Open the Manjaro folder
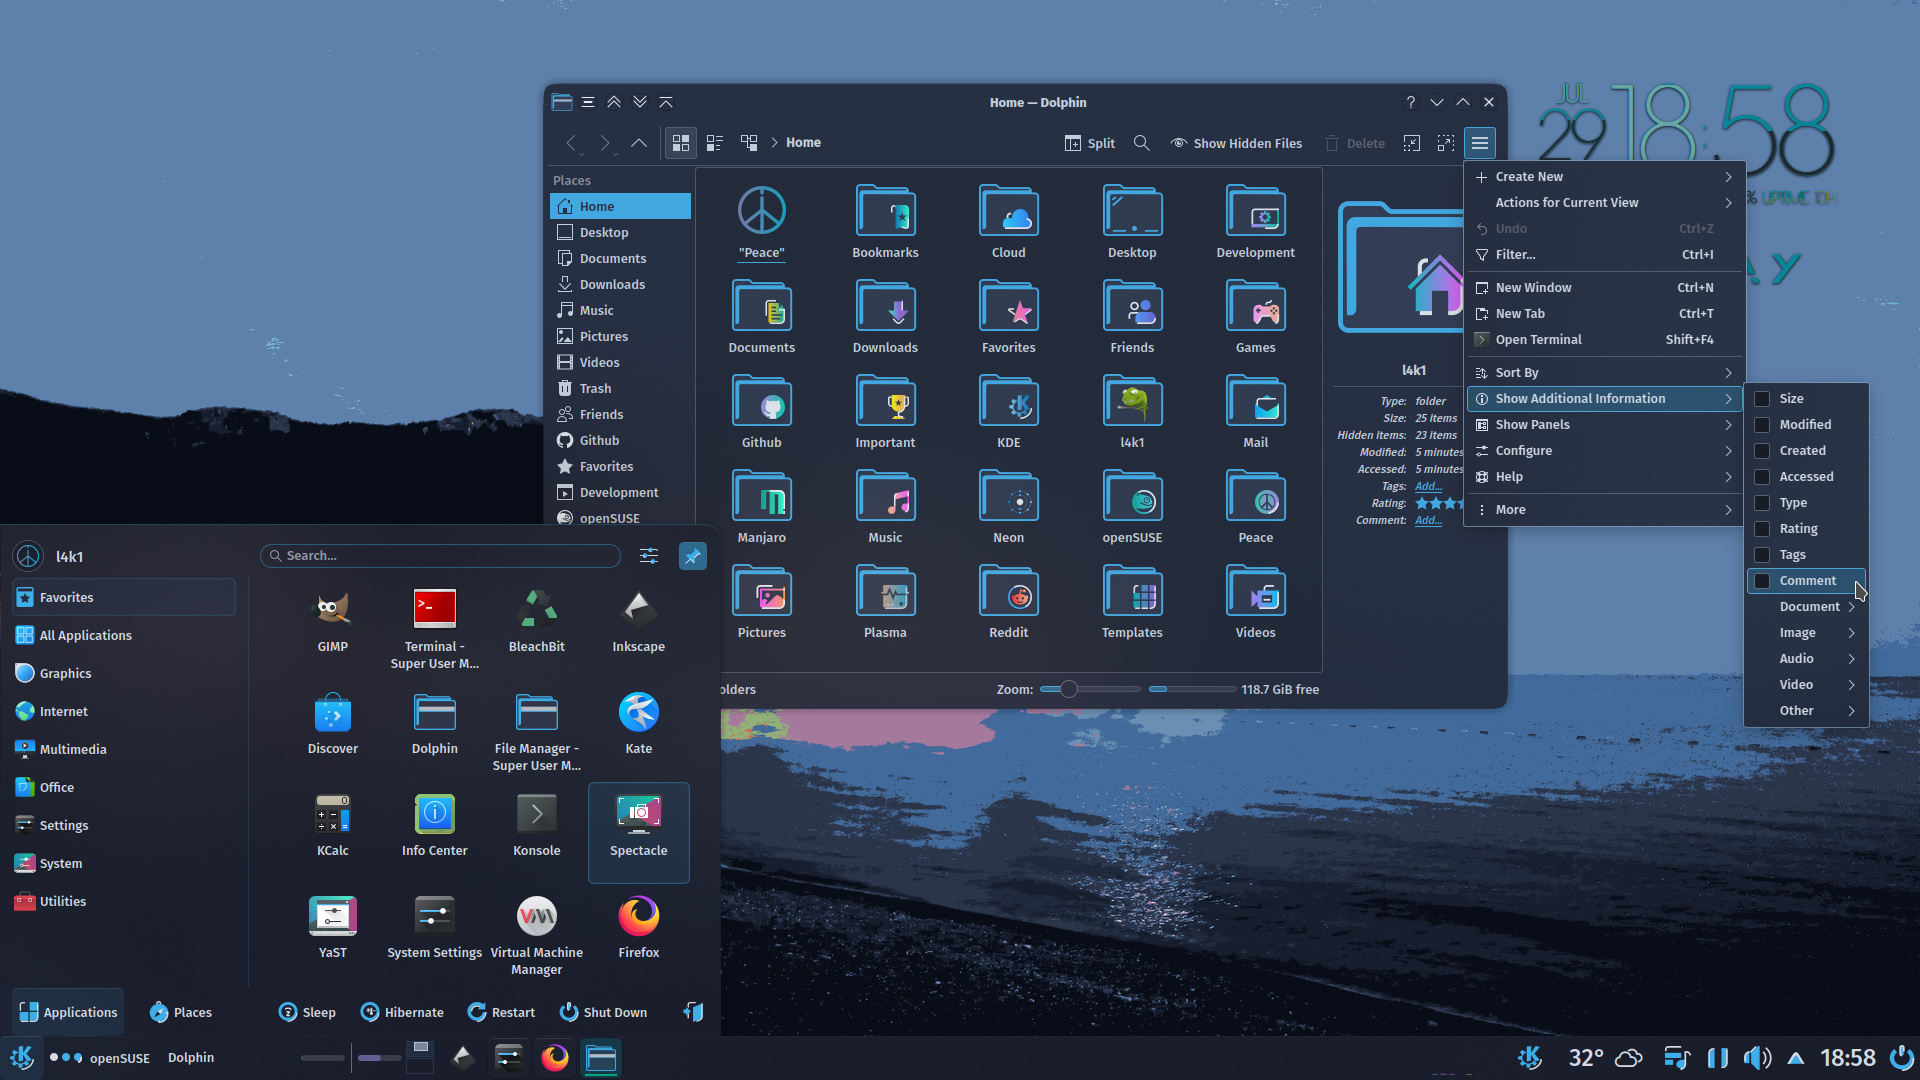The image size is (1920, 1080). click(x=761, y=507)
